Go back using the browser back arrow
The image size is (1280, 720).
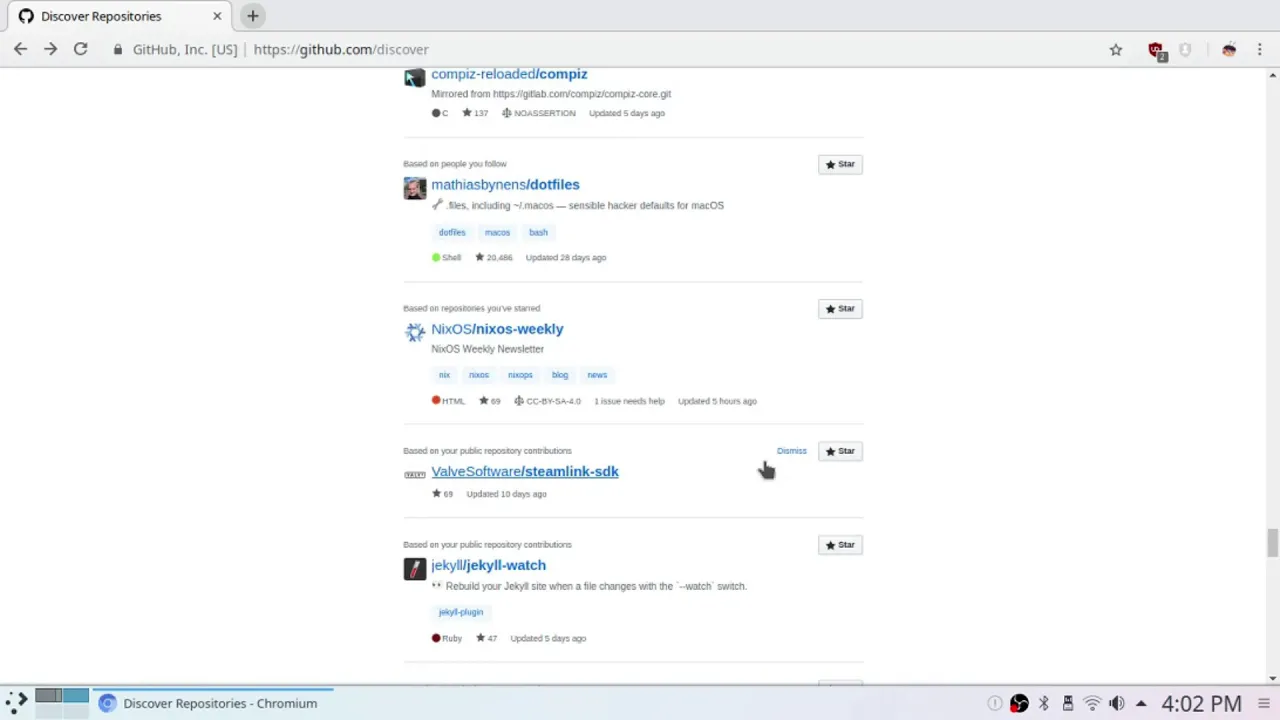[20, 49]
